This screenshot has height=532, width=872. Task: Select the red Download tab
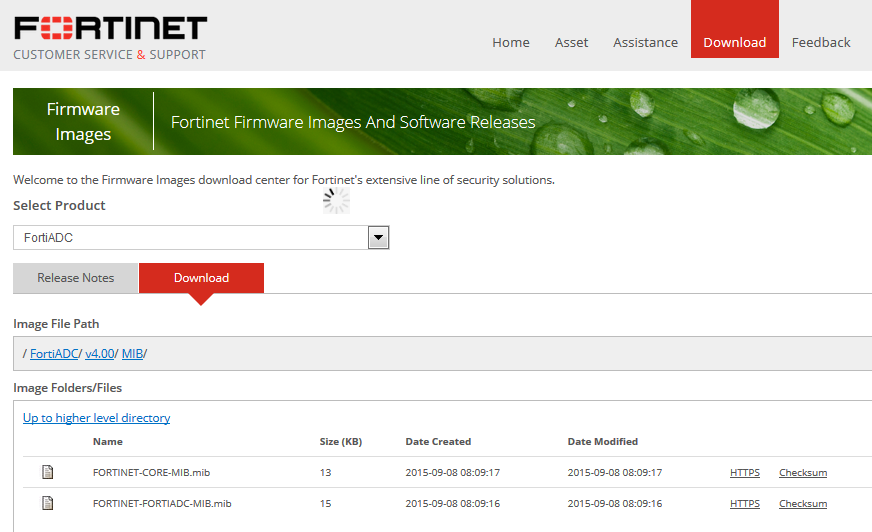(x=201, y=278)
